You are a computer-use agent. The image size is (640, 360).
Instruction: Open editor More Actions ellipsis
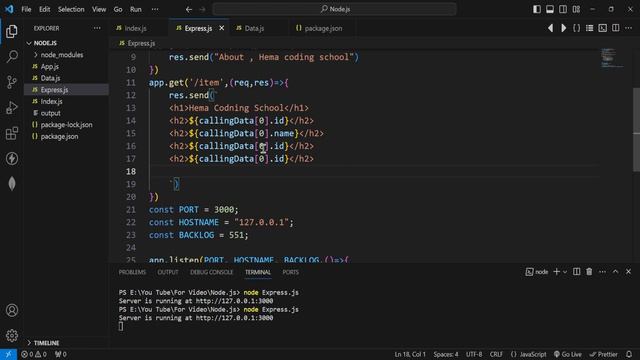click(x=629, y=28)
